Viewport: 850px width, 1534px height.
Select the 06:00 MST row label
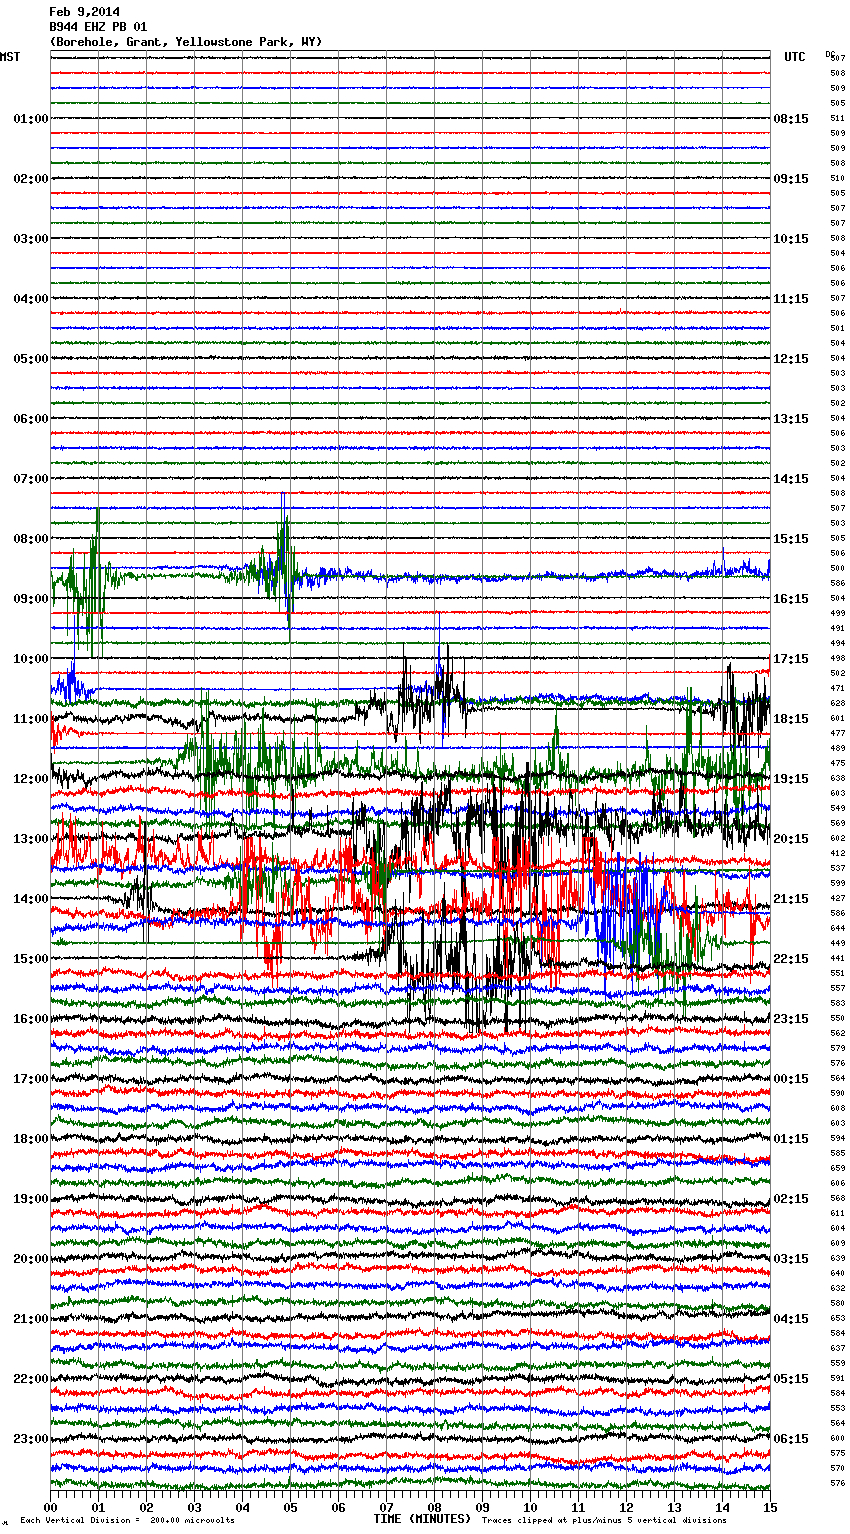[31, 419]
